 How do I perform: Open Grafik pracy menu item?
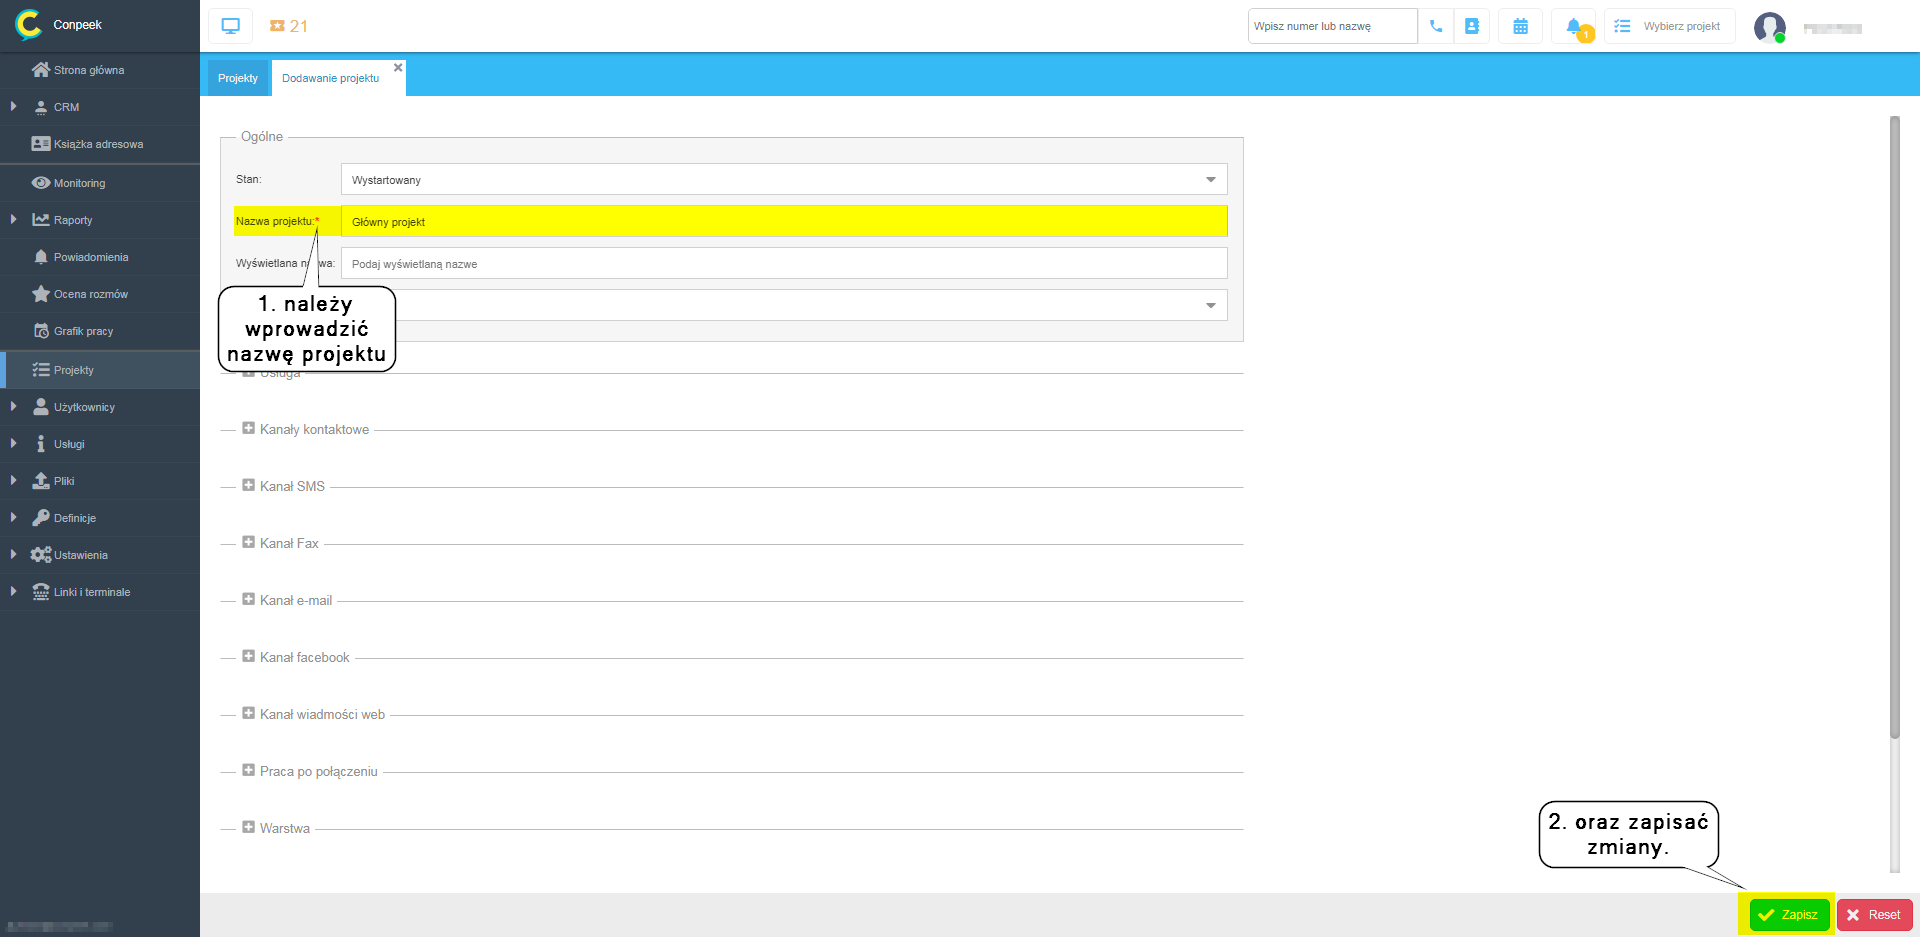[x=100, y=331]
